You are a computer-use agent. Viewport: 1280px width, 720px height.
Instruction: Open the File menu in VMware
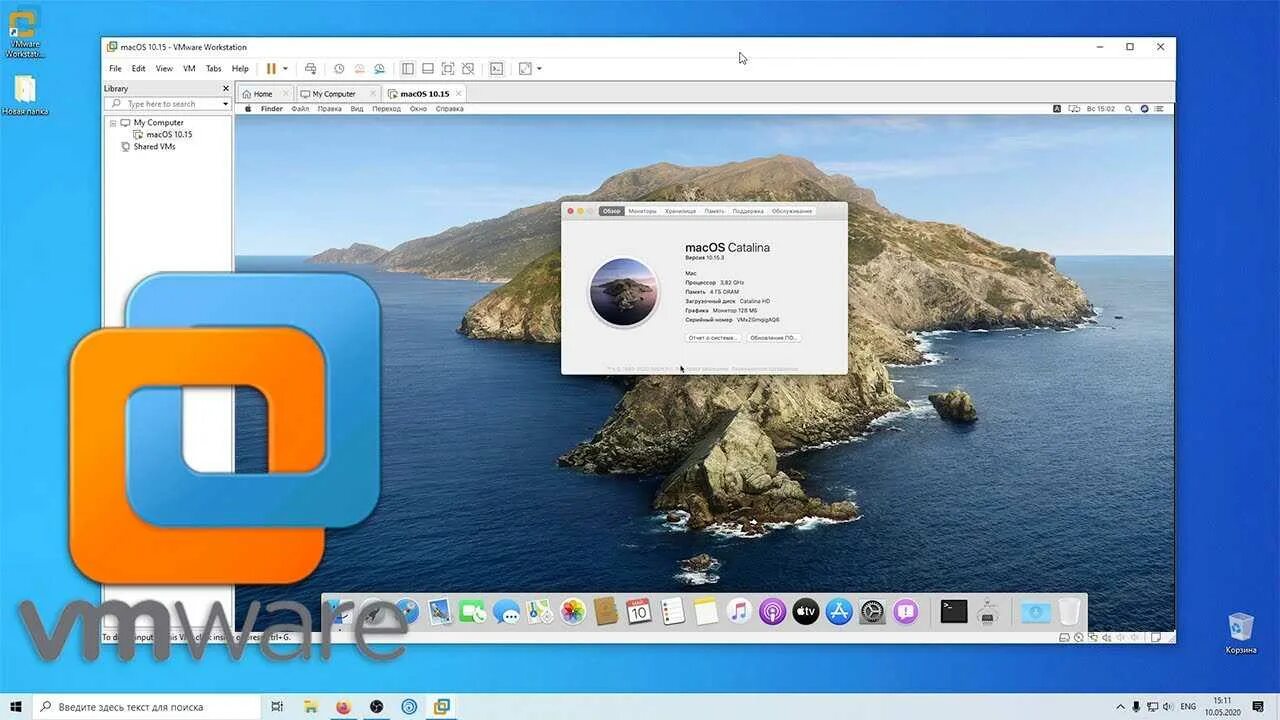click(115, 69)
